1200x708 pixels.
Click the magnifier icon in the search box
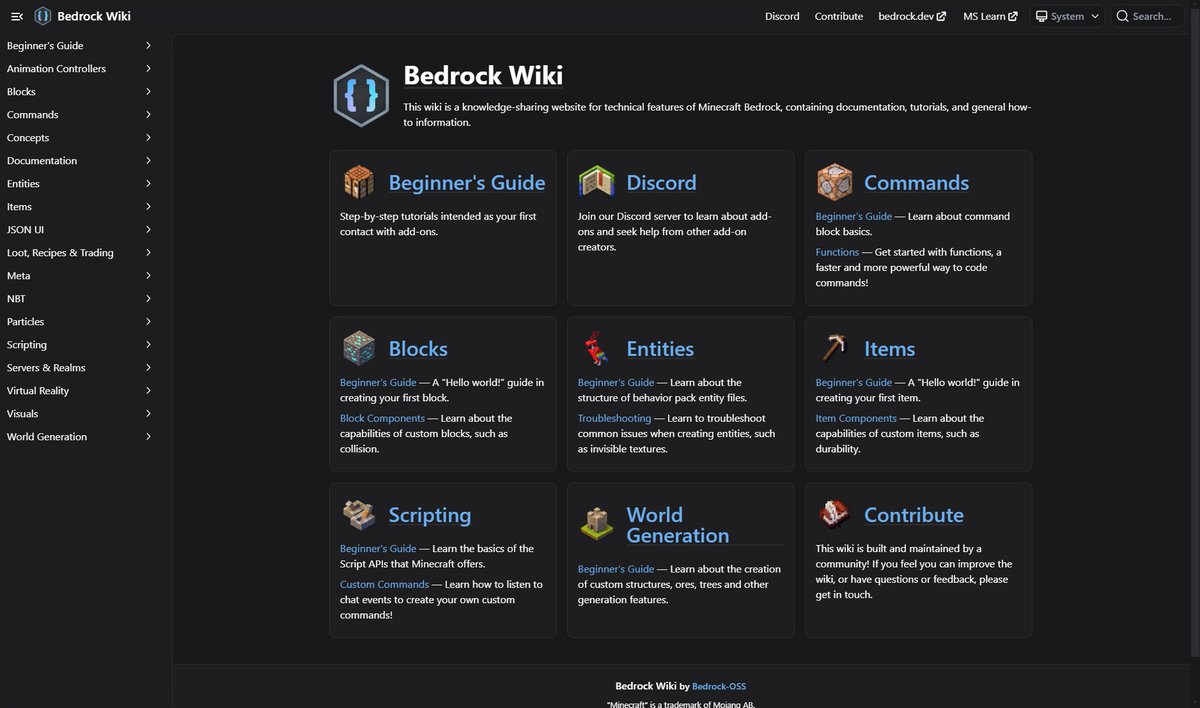[1122, 16]
